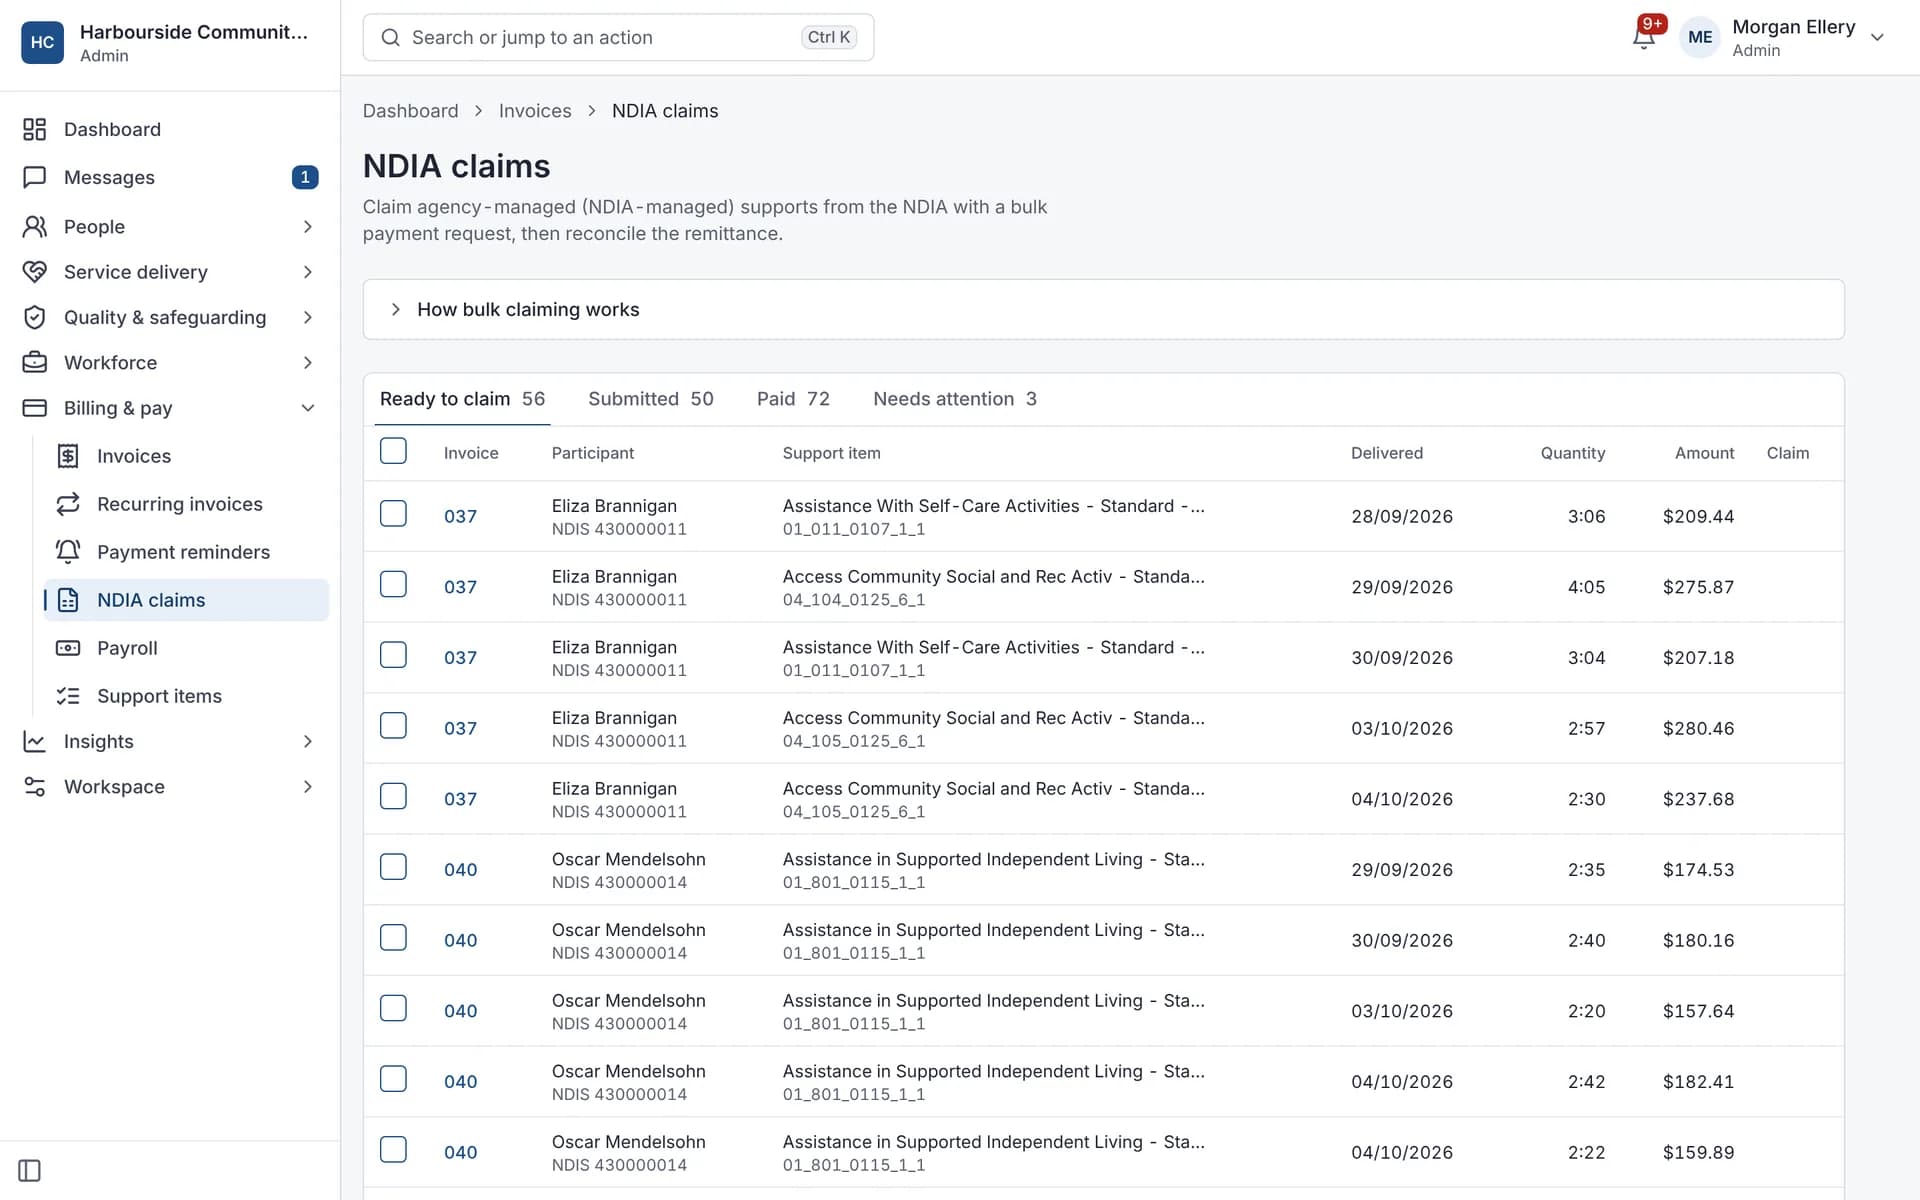Click the Amount column header
Screen dimensions: 1920x1200
1704,453
